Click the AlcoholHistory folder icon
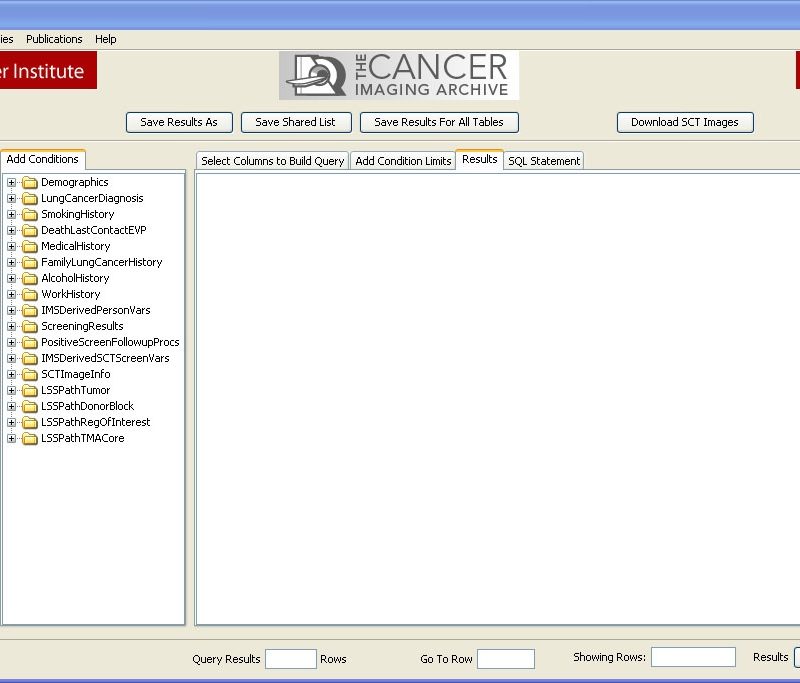Screen dimensions: 800x683 tap(30, 278)
